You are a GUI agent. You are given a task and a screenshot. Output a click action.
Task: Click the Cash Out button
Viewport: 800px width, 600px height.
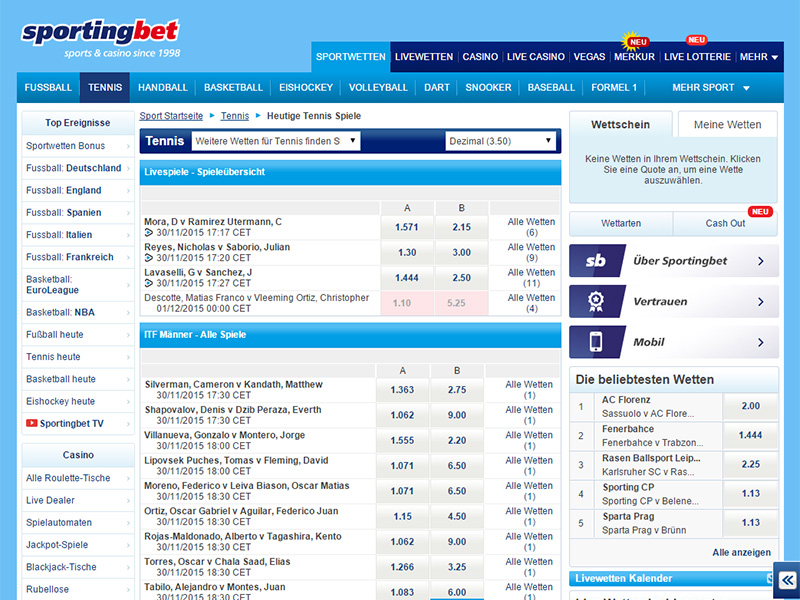[x=725, y=223]
